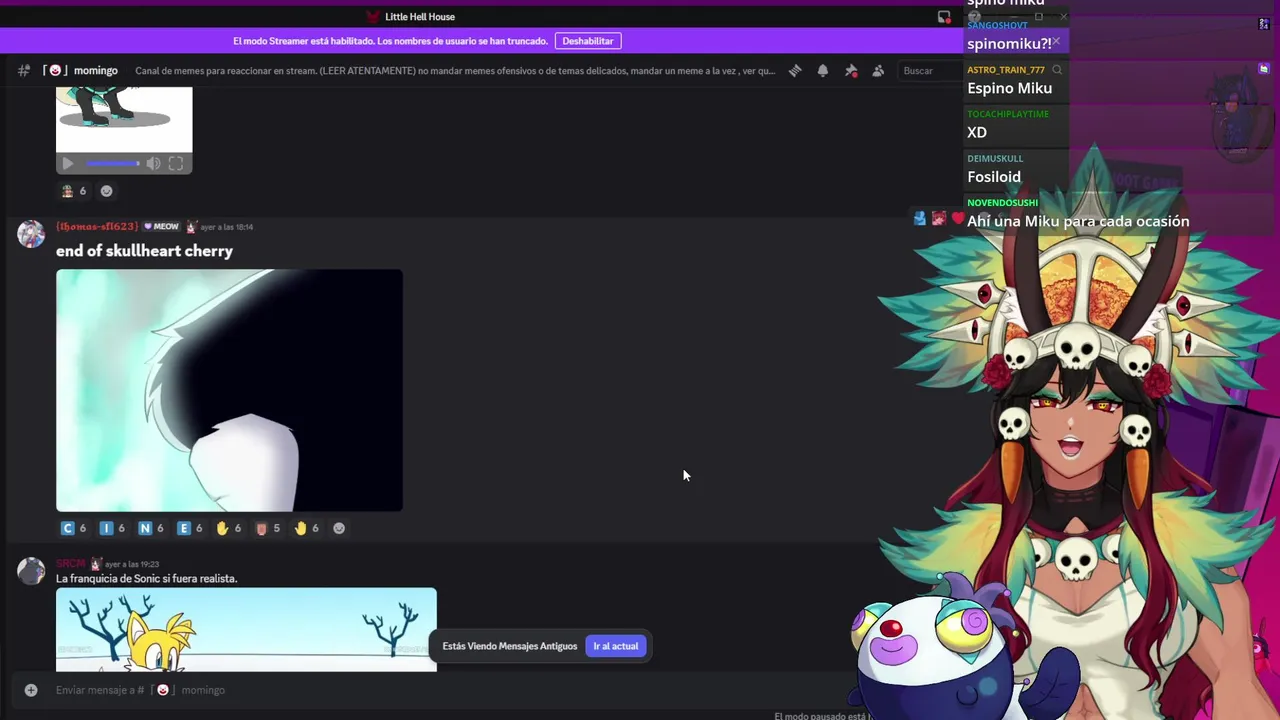The width and height of the screenshot is (1280, 720).
Task: Open the skullheart cherry video thumbnail
Action: [229, 391]
